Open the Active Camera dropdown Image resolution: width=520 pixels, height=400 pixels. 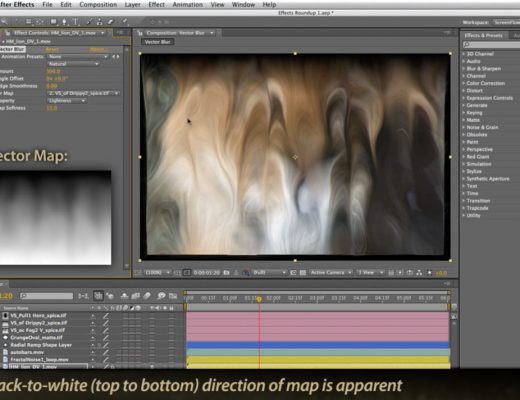[x=330, y=273]
